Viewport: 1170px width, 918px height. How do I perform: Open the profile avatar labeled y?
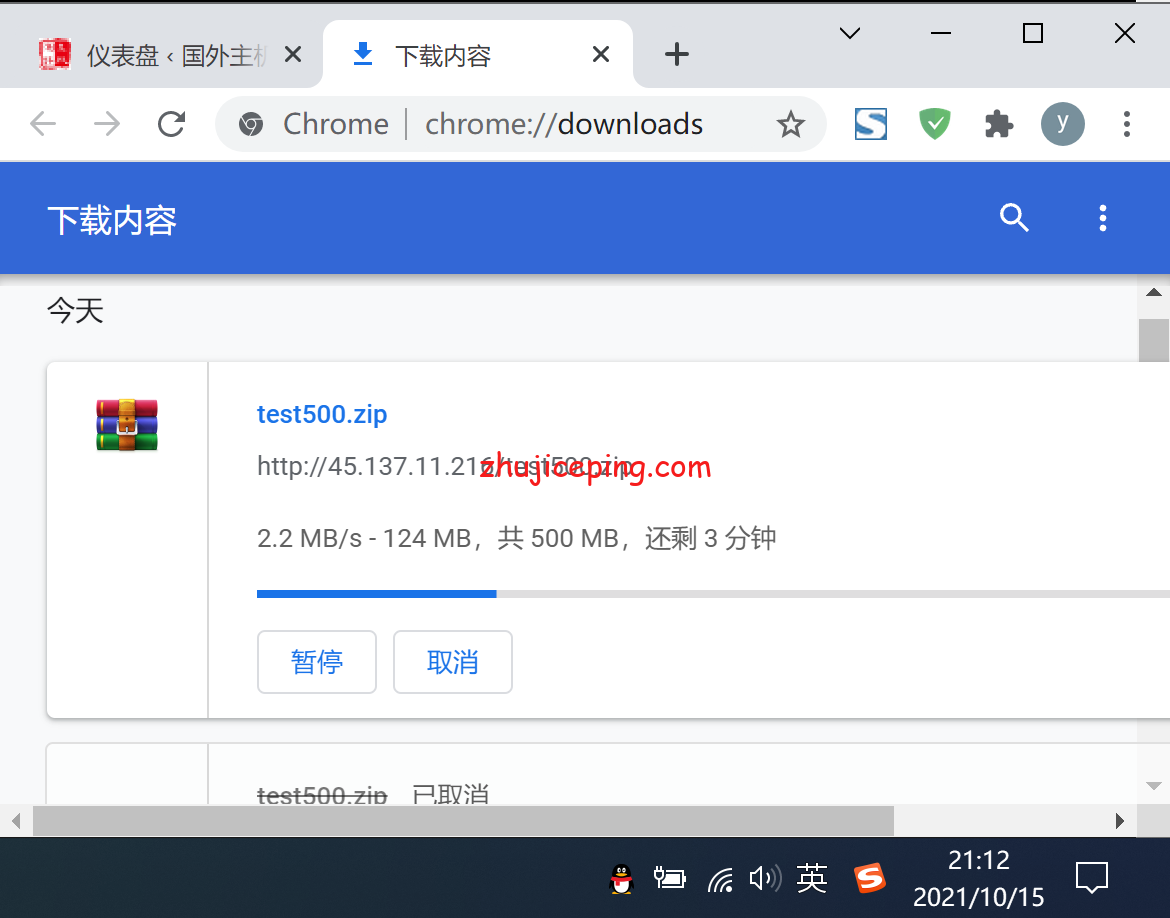(1063, 124)
